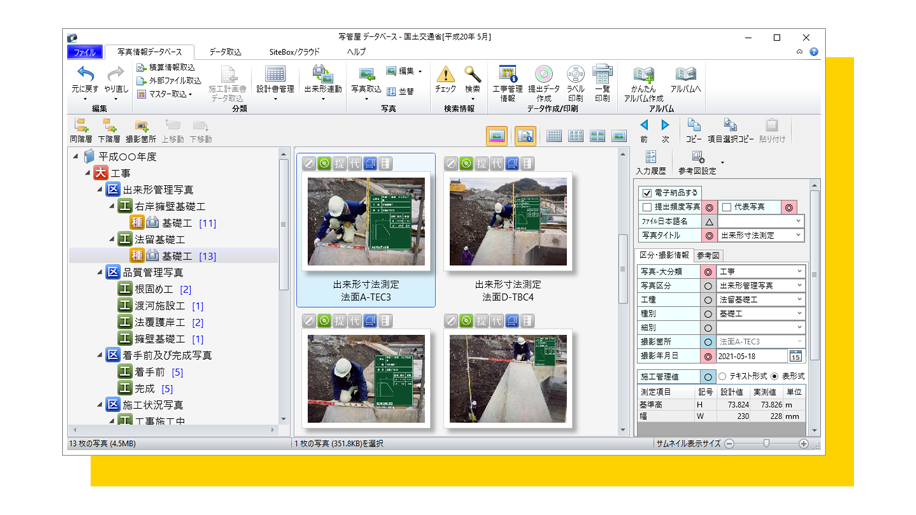
Task: Open the ファイル日本語名 dropdown
Action: [x=799, y=221]
